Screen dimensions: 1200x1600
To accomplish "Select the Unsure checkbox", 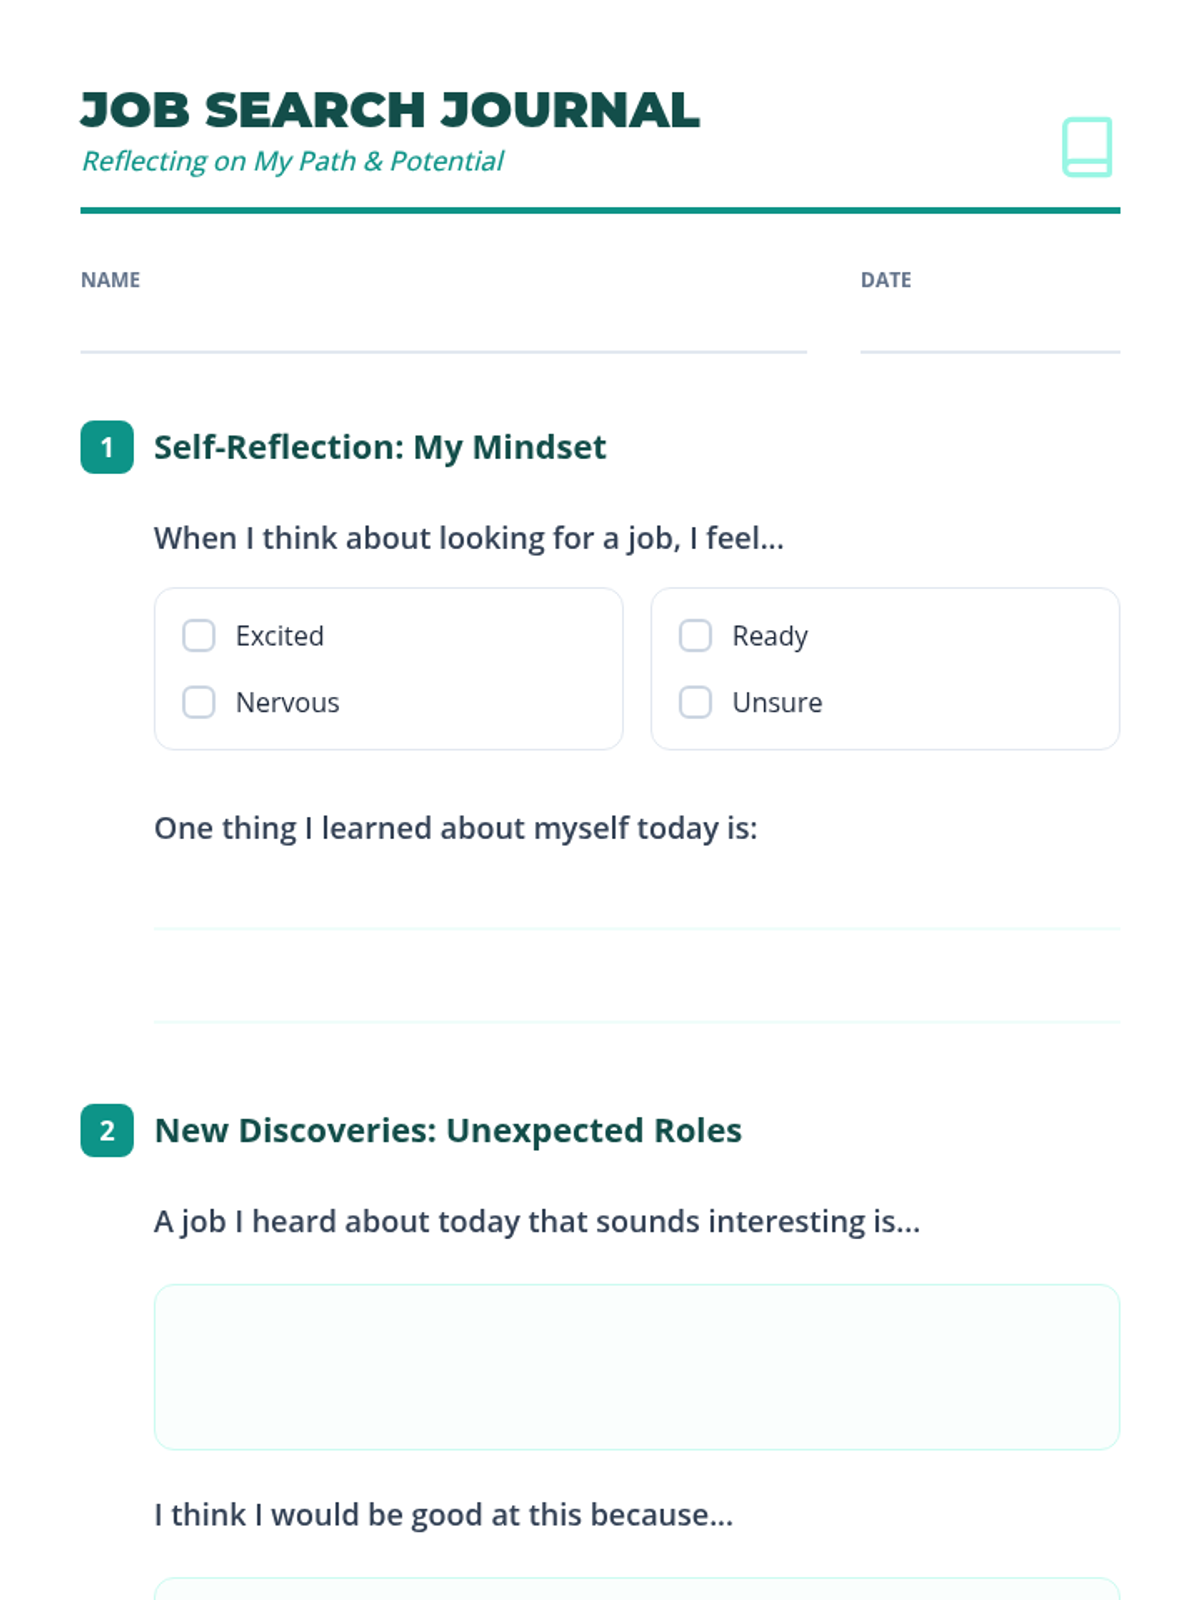I will tap(695, 702).
